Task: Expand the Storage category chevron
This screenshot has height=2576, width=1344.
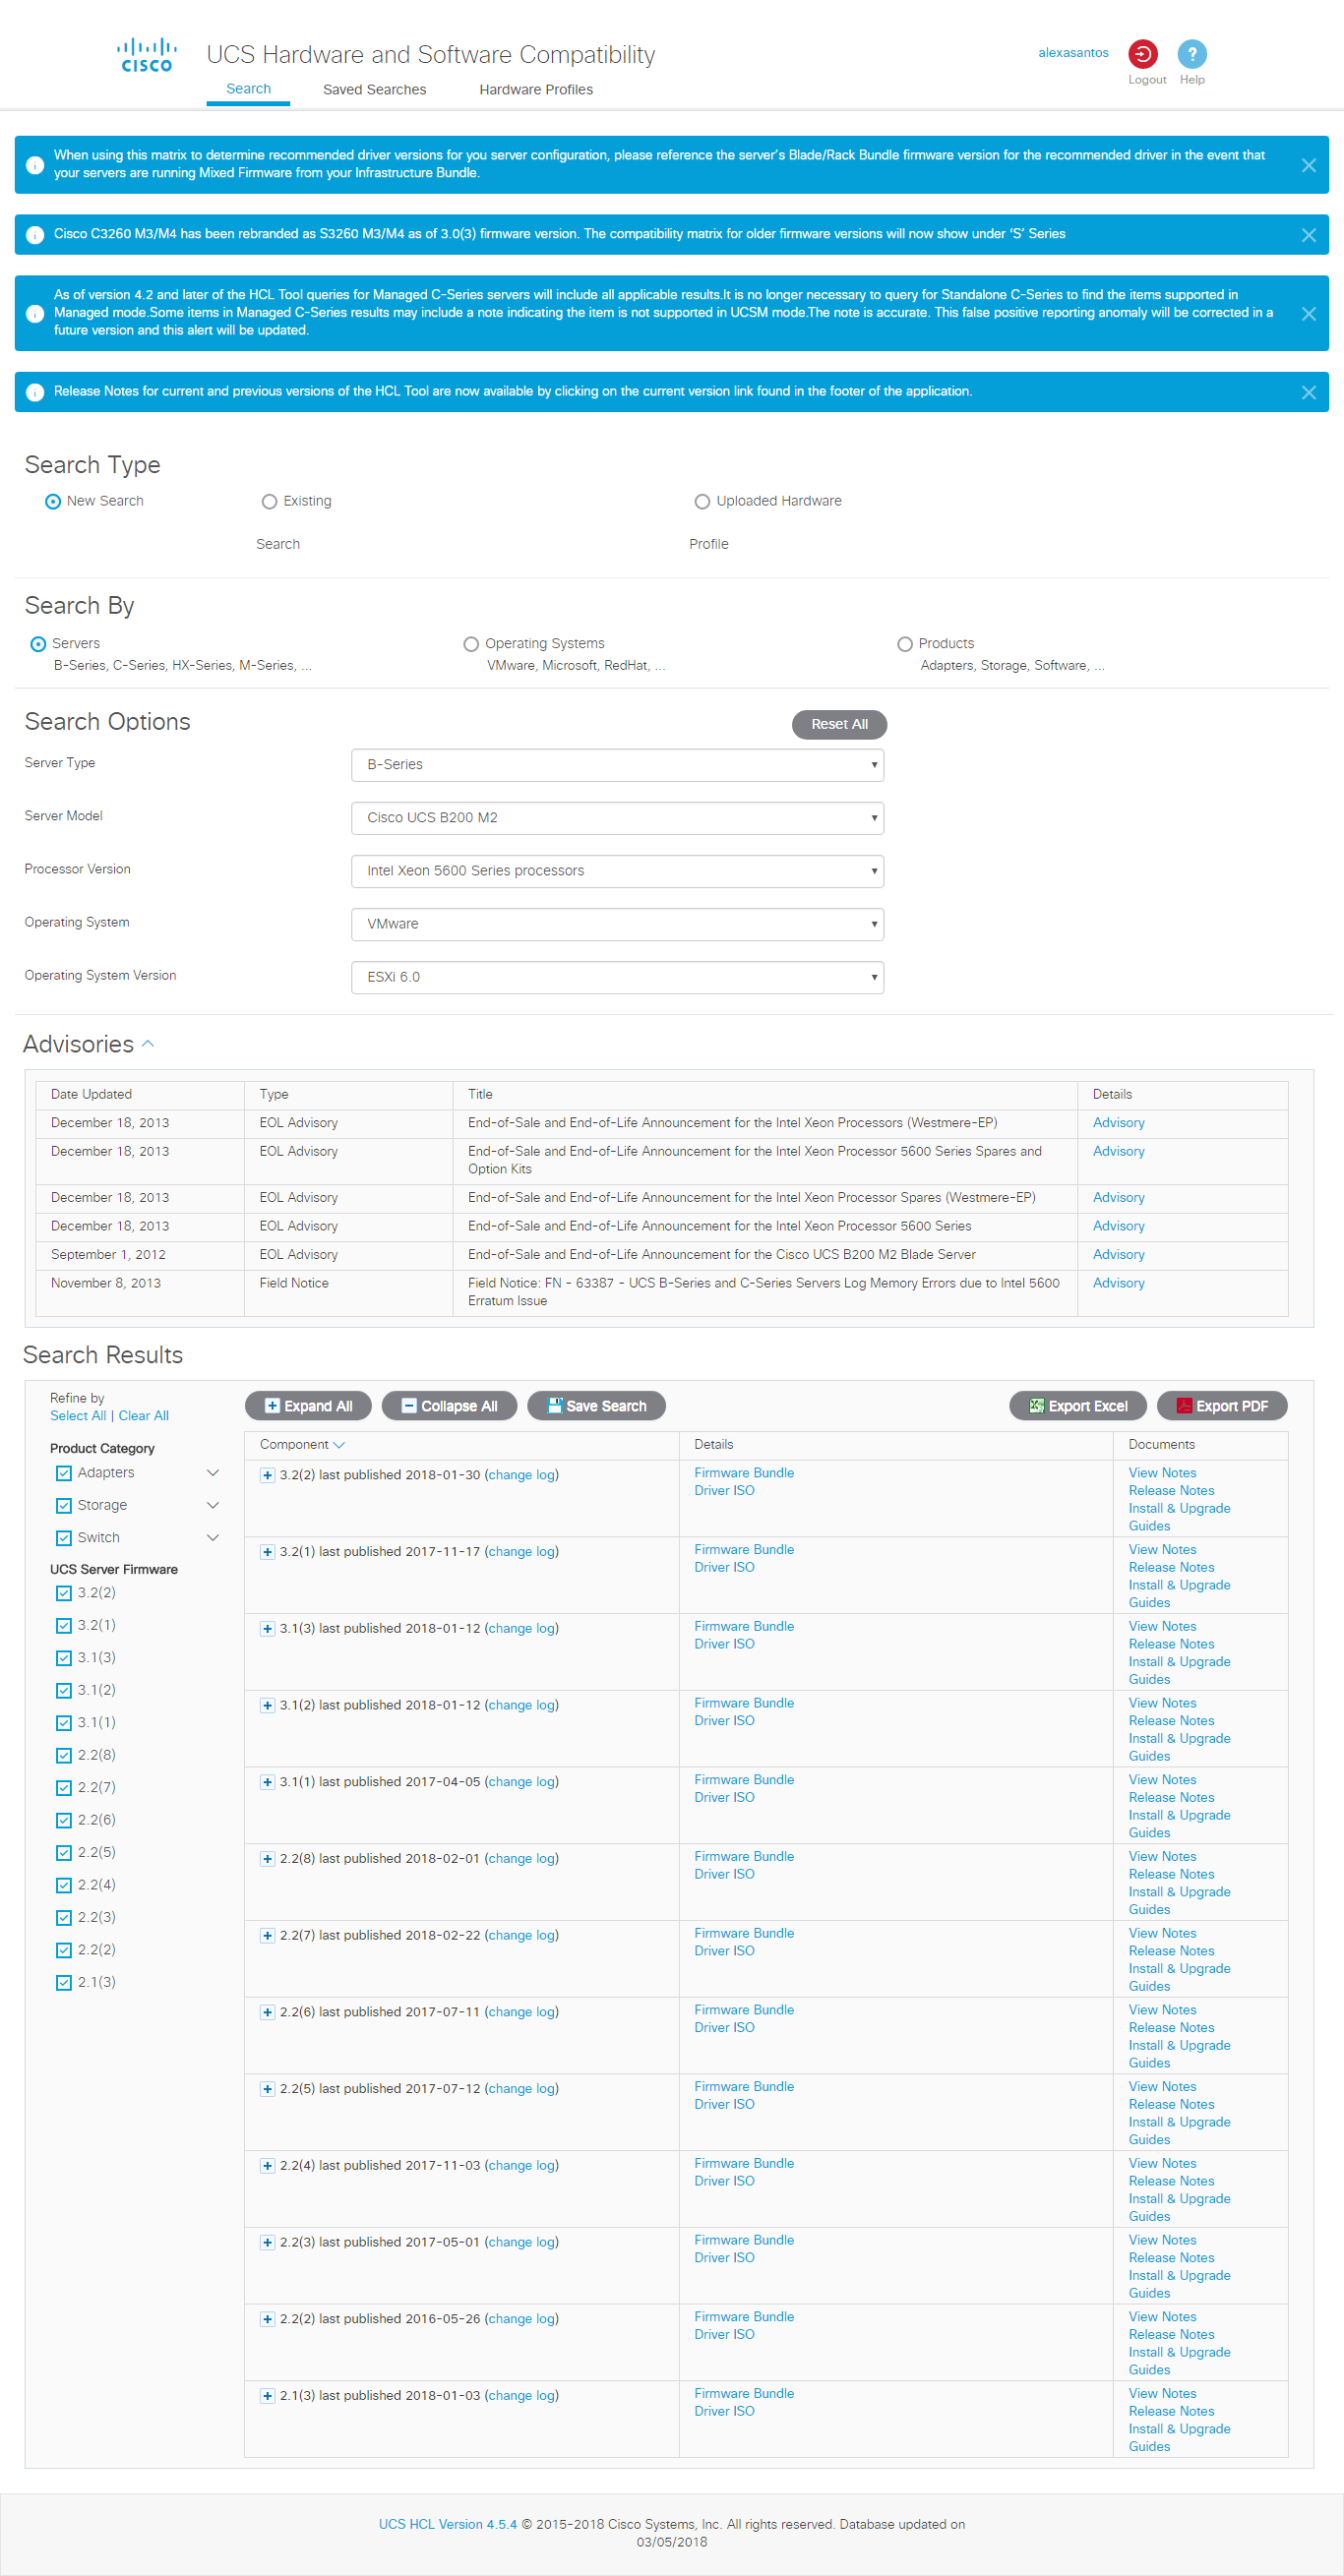Action: point(213,1506)
